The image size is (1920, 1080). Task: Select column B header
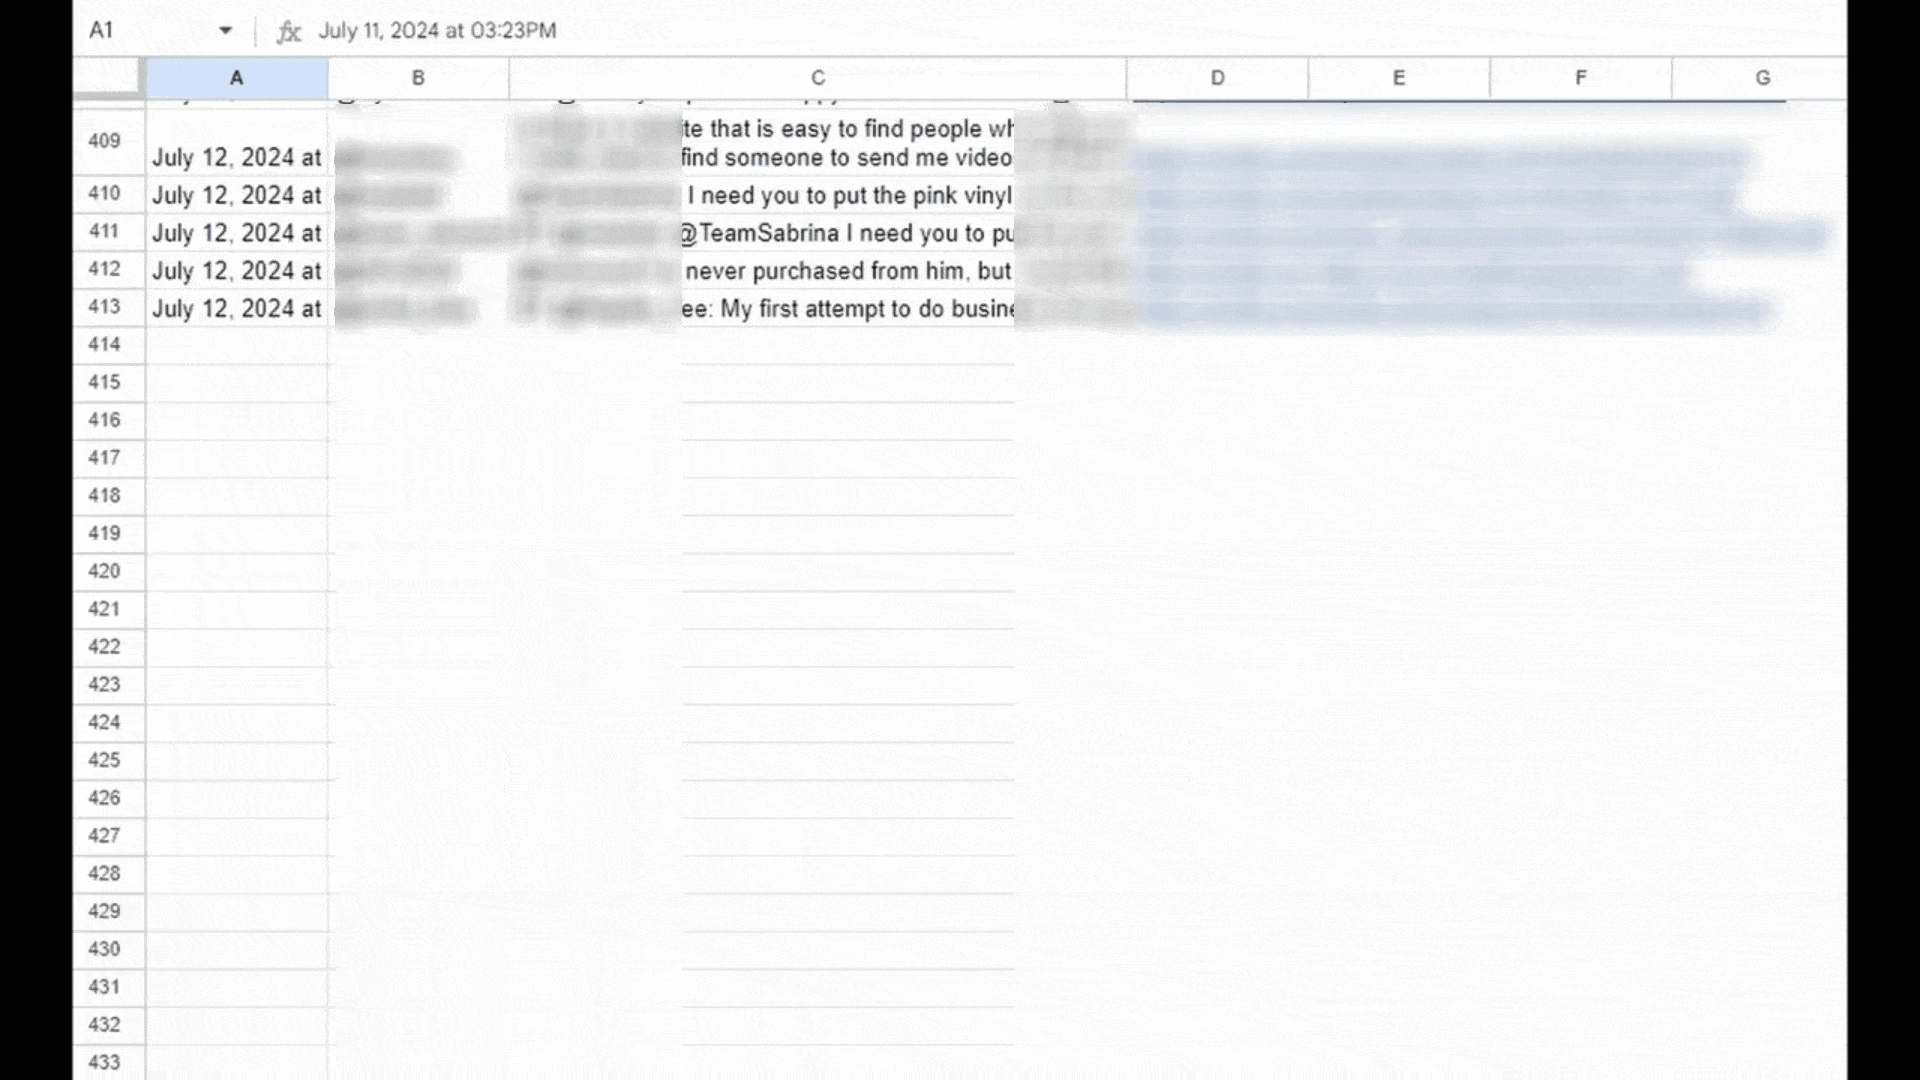(418, 78)
